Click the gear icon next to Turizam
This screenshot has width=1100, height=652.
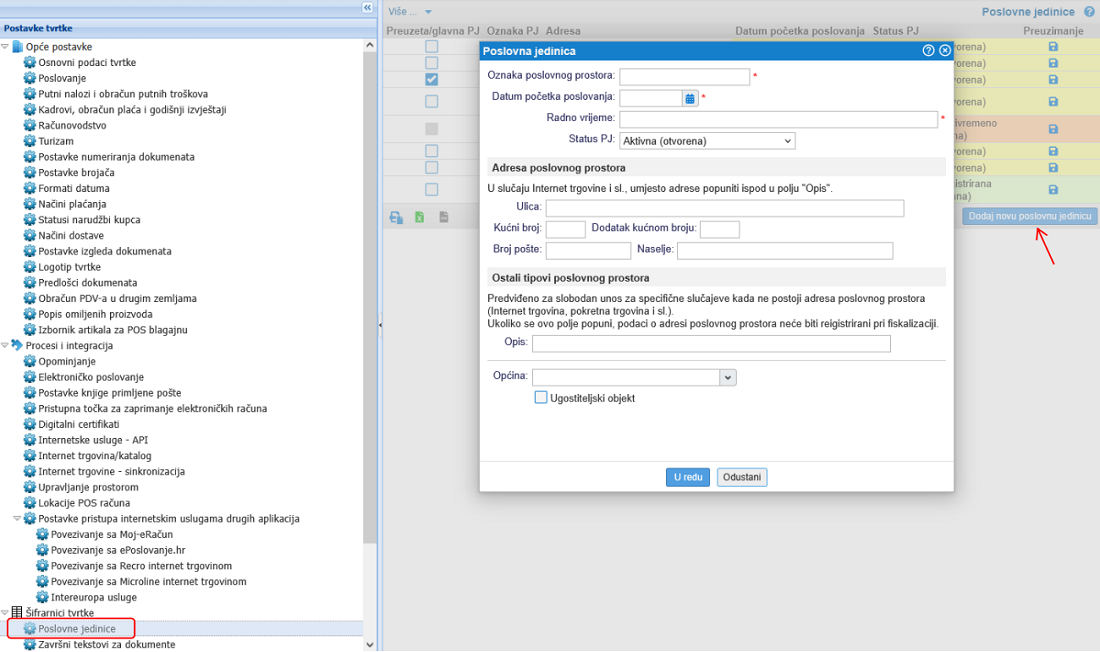click(29, 141)
